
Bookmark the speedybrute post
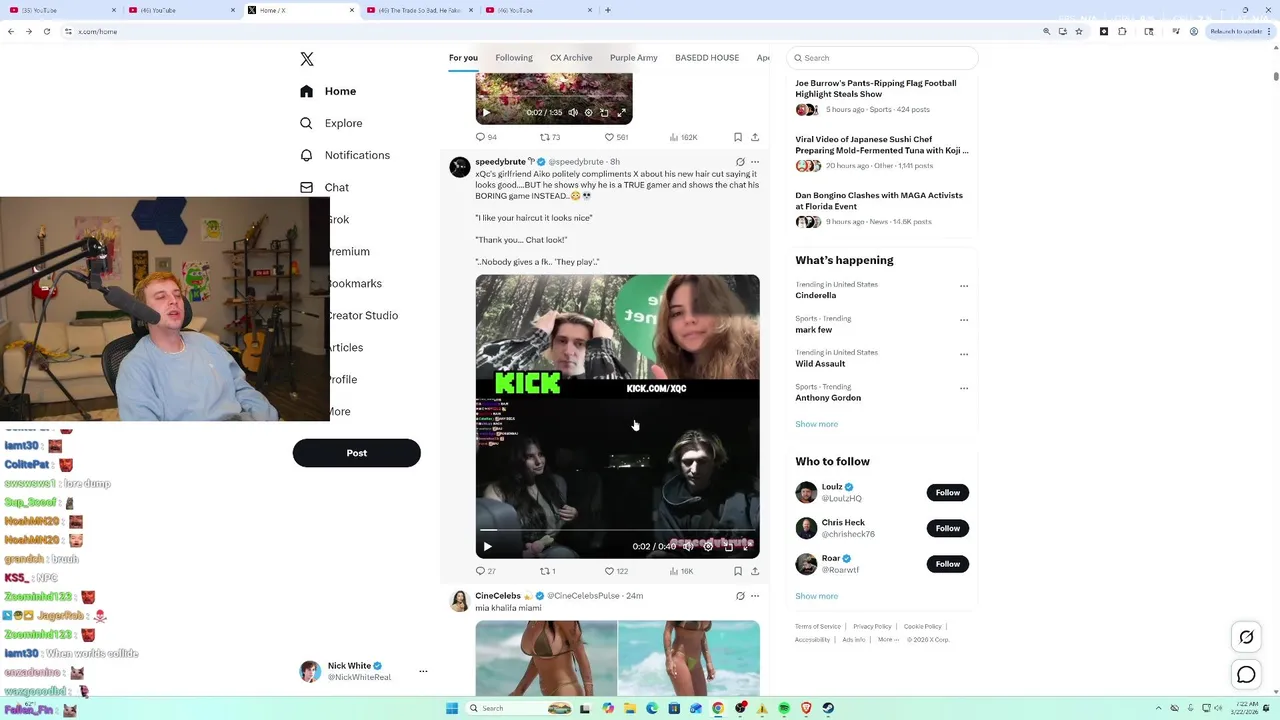738,571
